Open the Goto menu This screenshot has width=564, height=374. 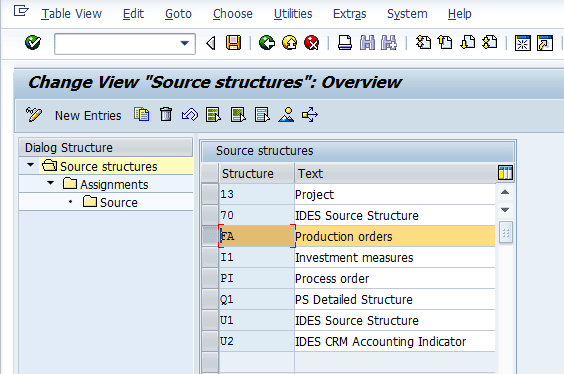[178, 14]
